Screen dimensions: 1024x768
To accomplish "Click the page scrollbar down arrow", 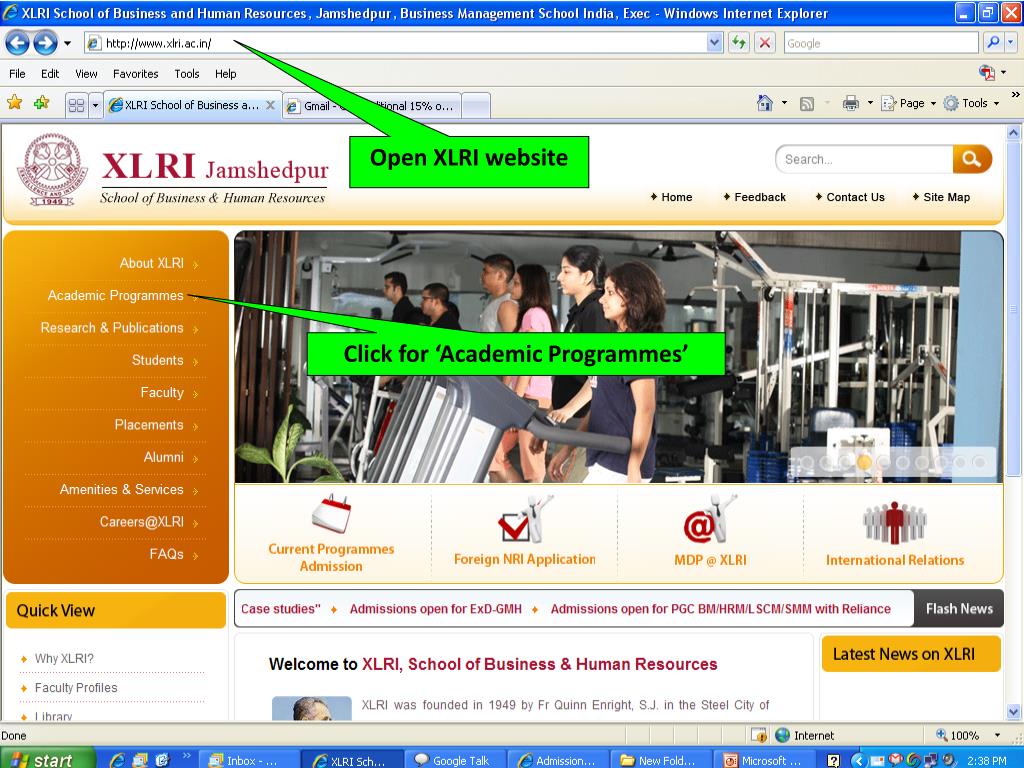I will (x=1014, y=712).
